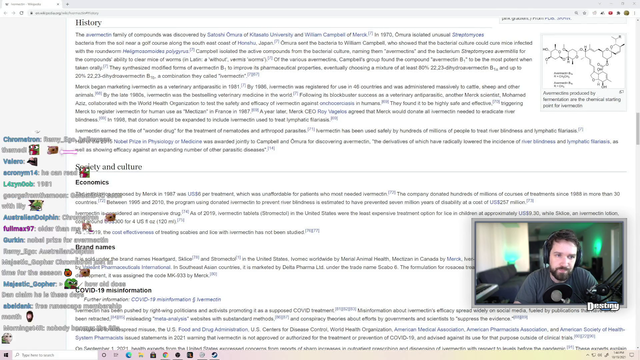
Task: Click the site lock icon in address bar
Action: coord(31,13)
